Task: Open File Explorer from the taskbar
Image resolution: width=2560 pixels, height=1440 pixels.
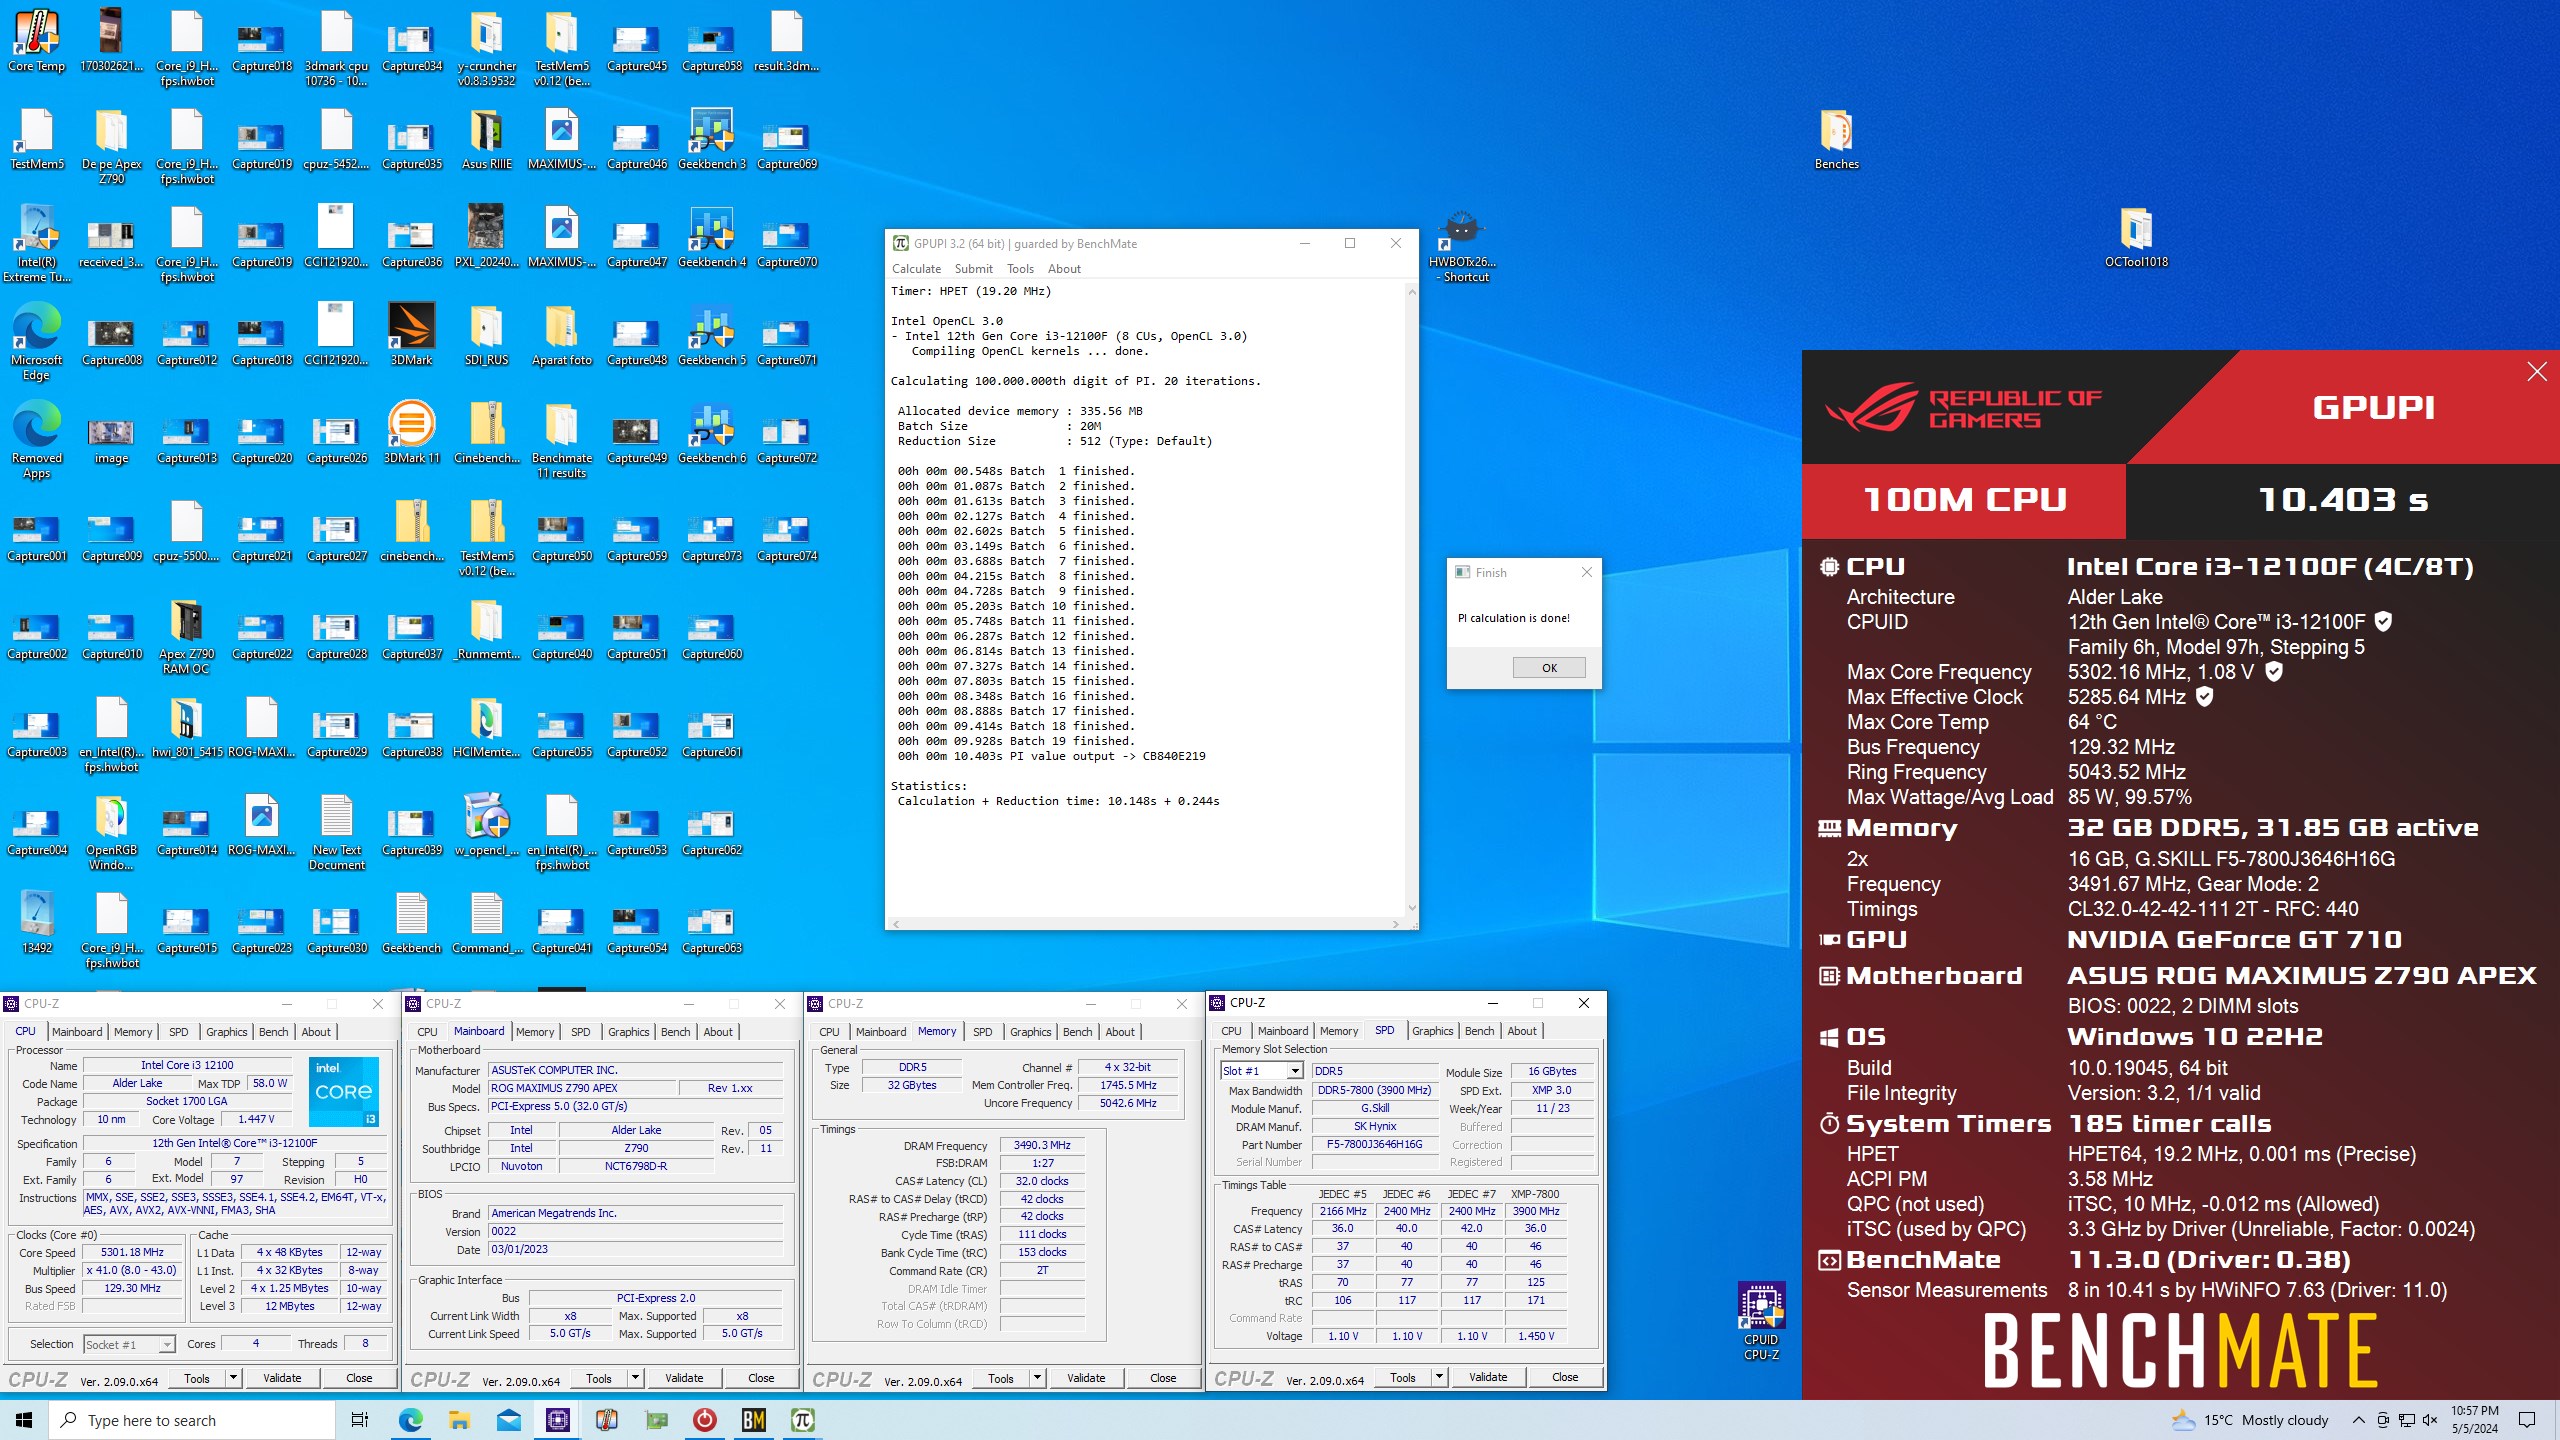Action: tap(459, 1420)
